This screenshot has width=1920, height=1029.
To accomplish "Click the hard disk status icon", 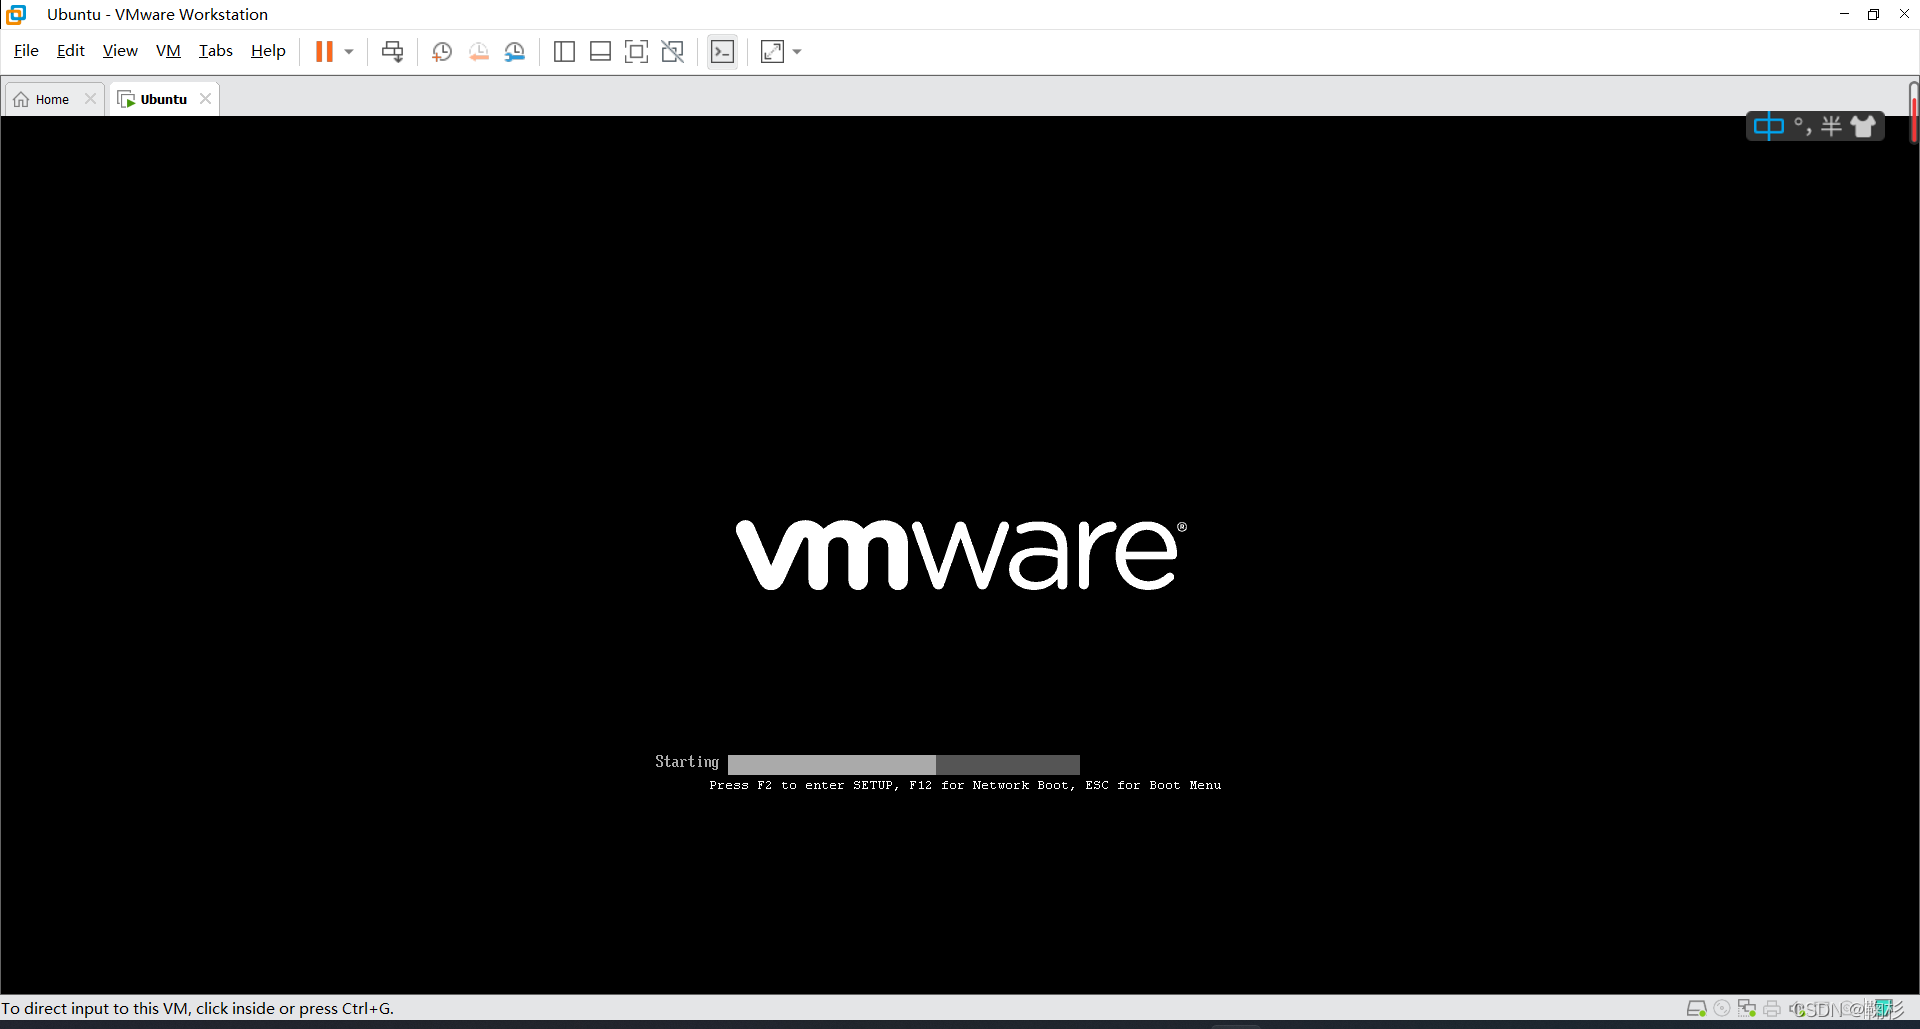I will tap(1696, 1009).
